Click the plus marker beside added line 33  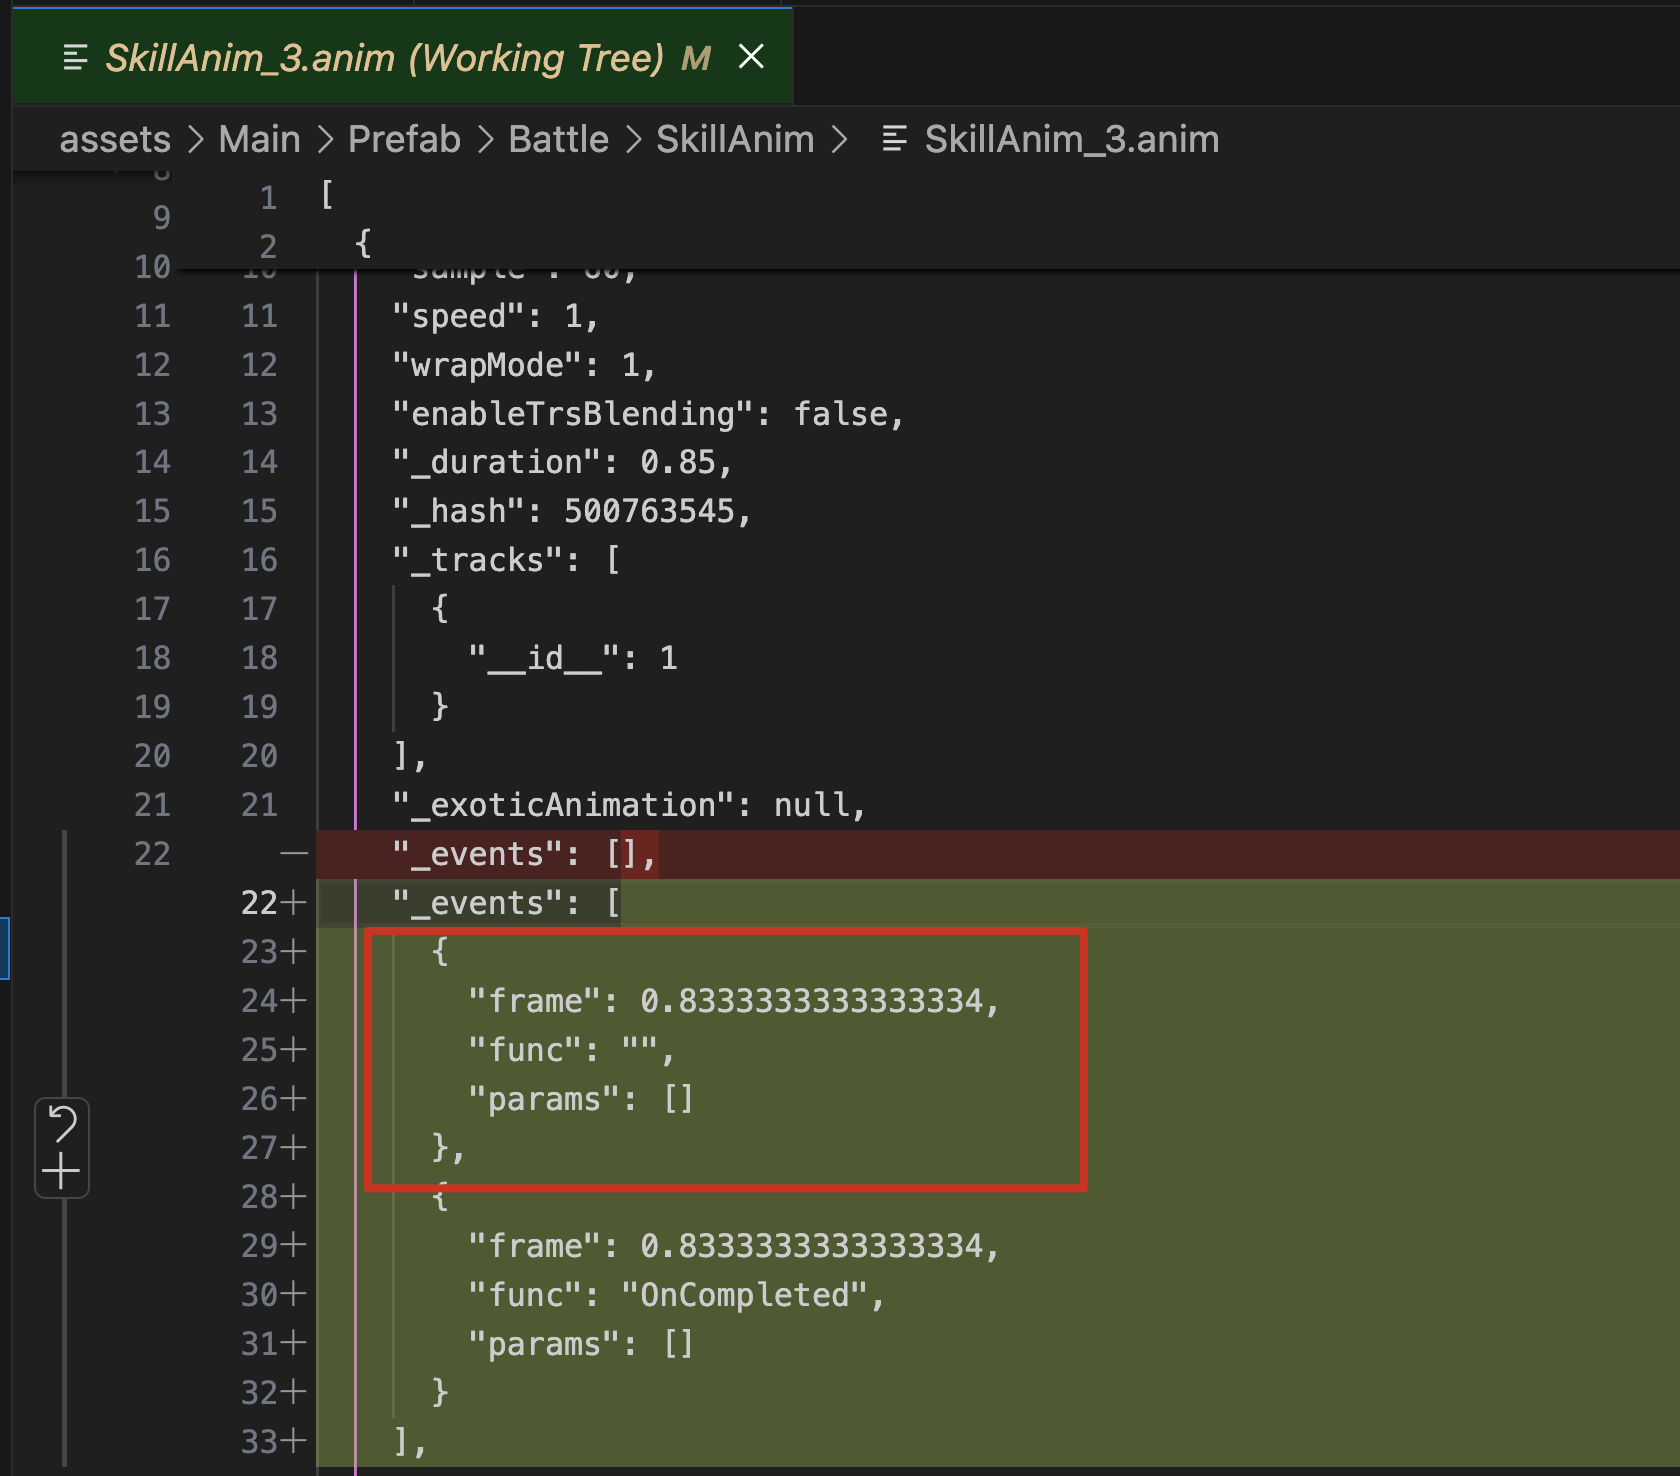(294, 1441)
